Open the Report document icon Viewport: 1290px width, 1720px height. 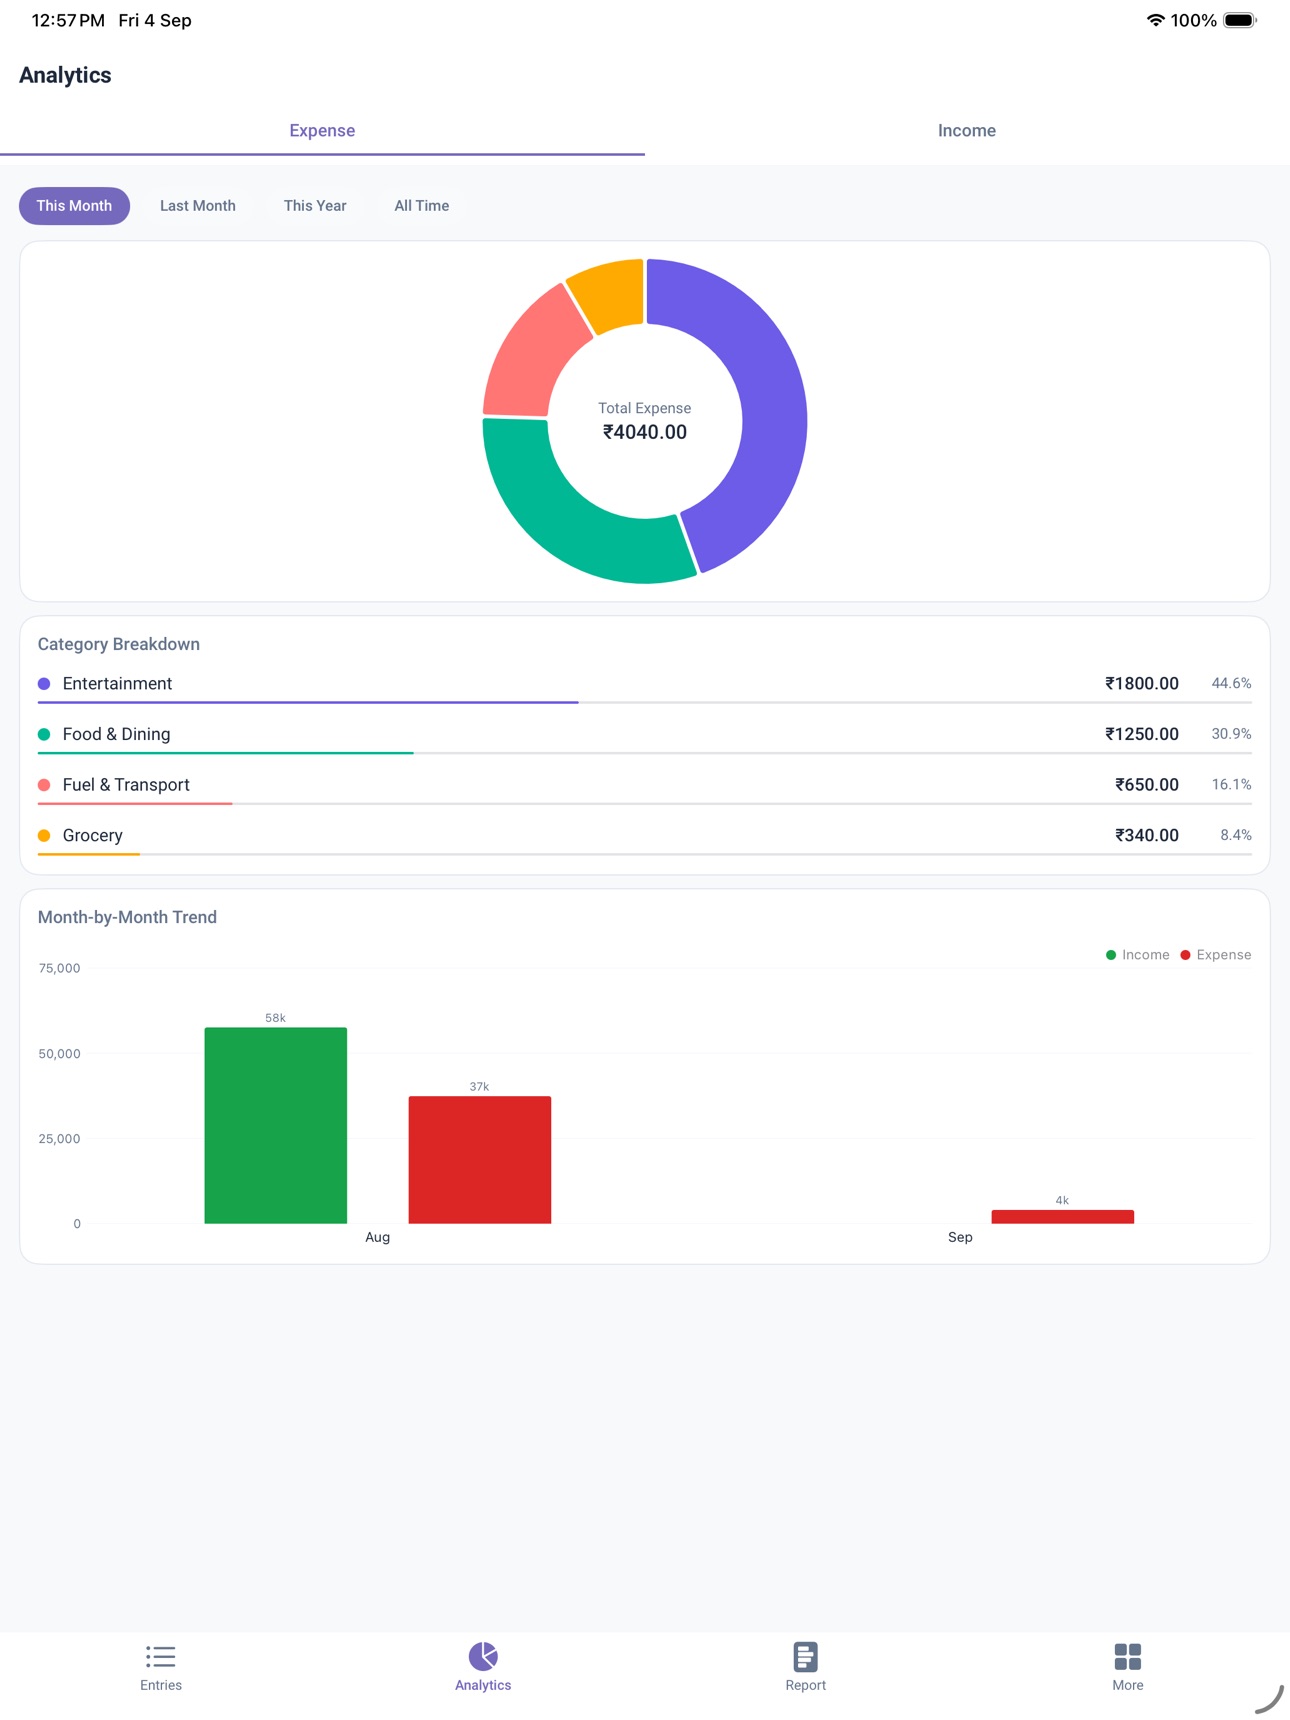tap(805, 1657)
